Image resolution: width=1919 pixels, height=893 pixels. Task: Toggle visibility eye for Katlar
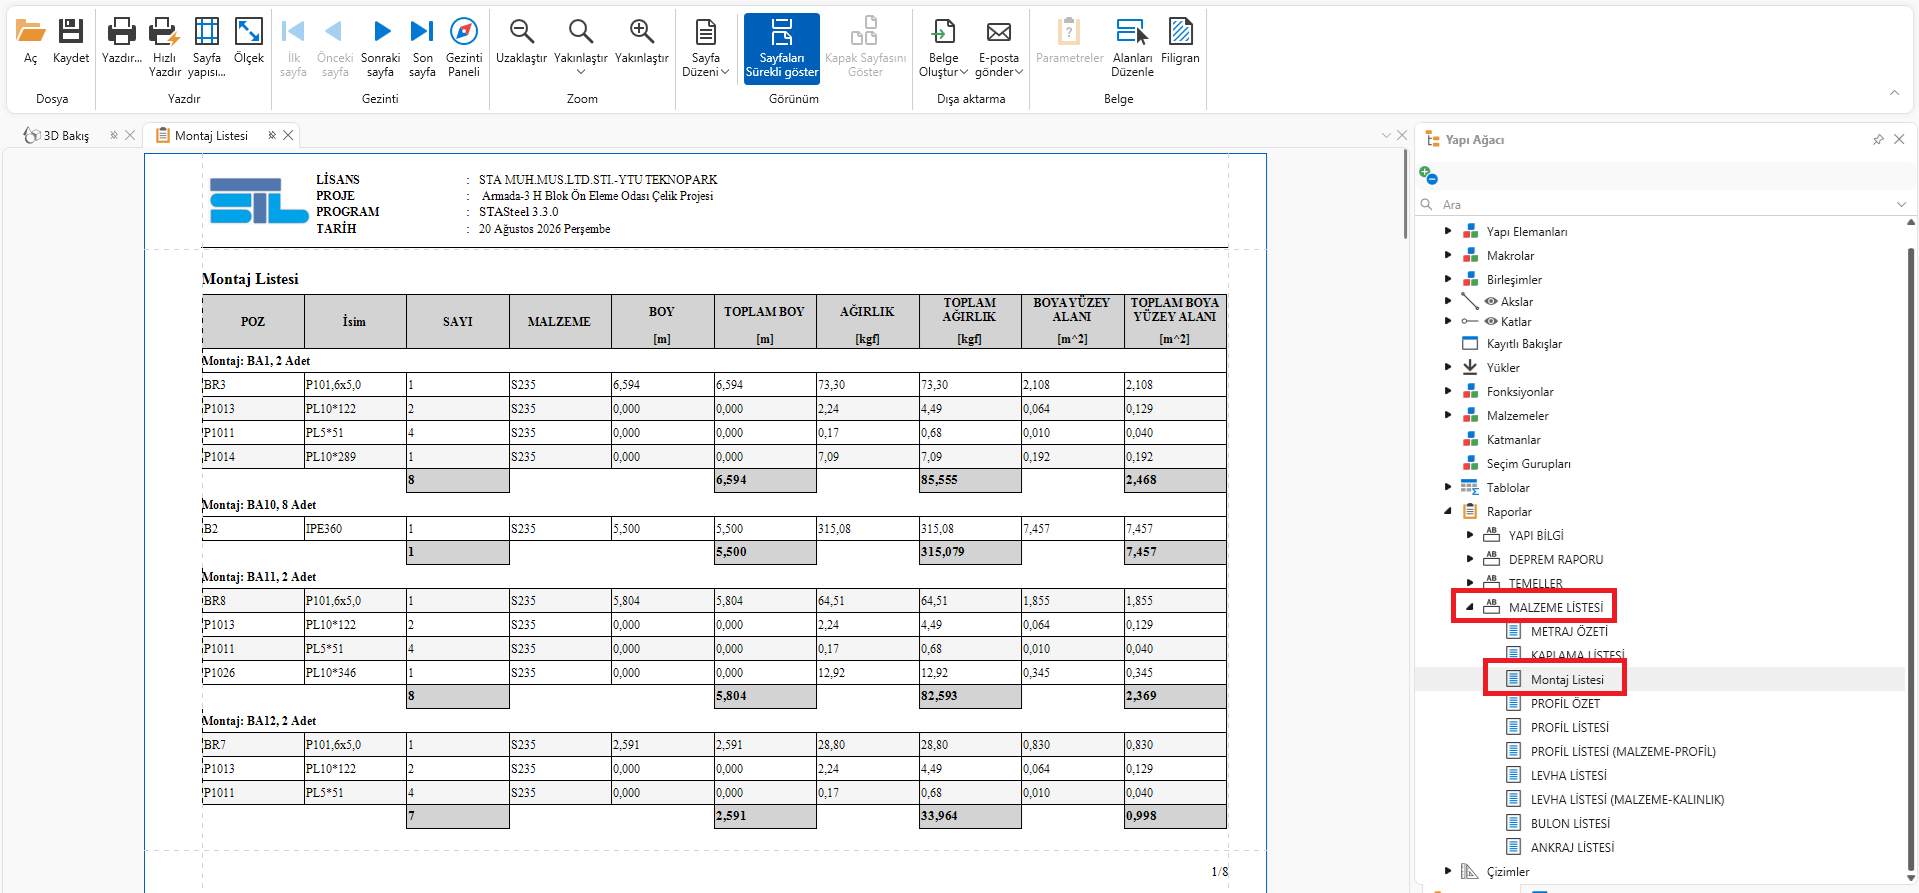tap(1491, 321)
